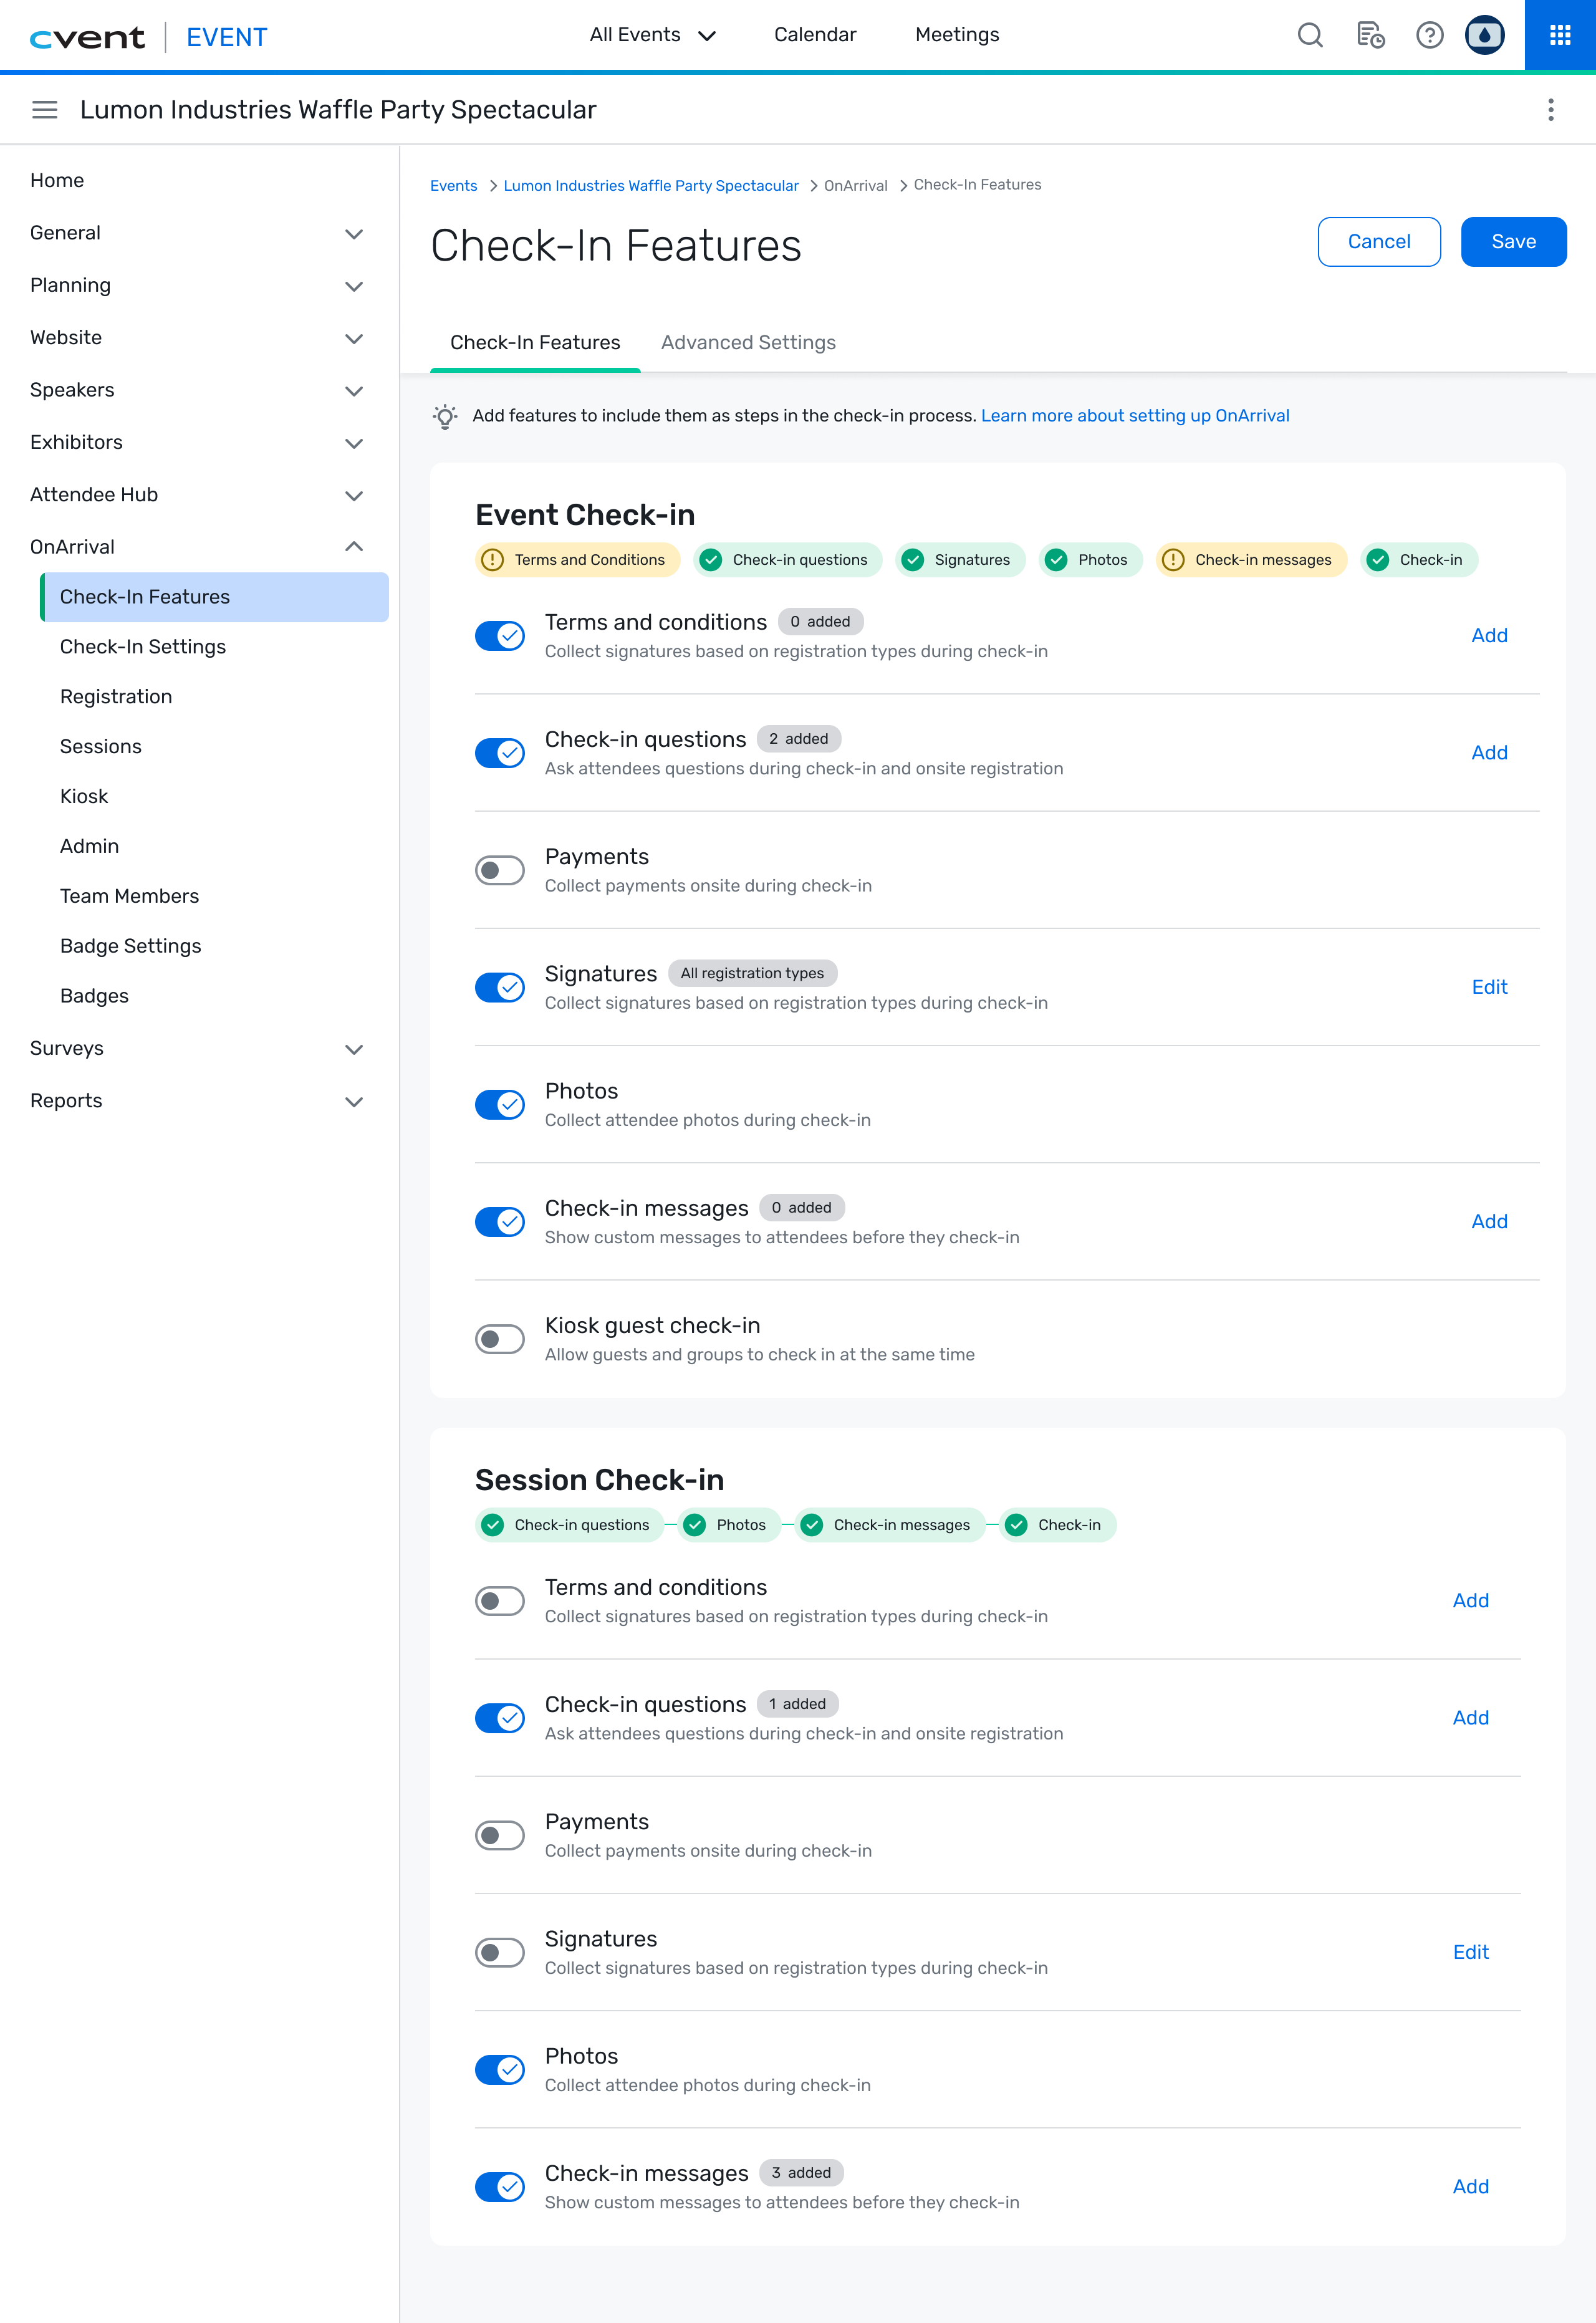Click the lightbulb tip icon
This screenshot has width=1596, height=2323.
click(445, 416)
